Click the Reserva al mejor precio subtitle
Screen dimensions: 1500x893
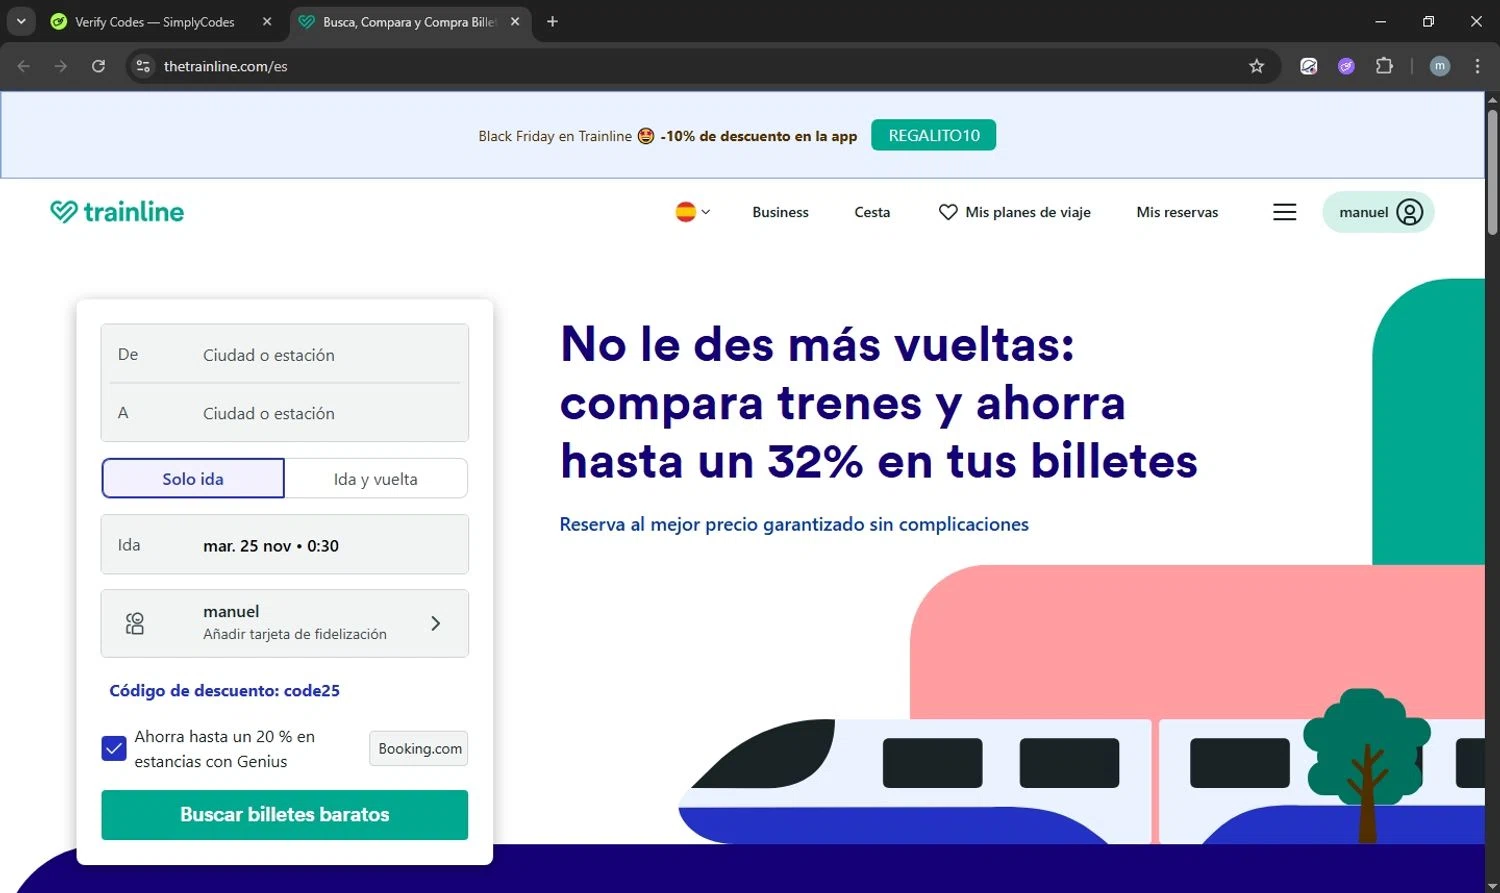794,524
